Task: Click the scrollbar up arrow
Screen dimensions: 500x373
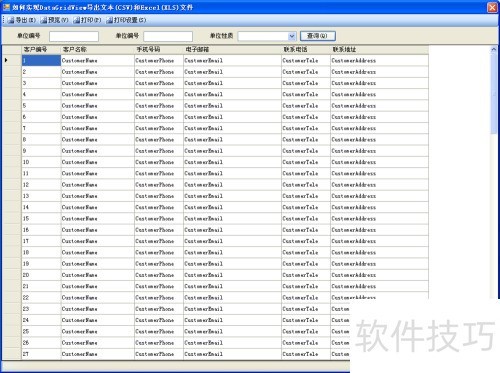Action: (494, 49)
